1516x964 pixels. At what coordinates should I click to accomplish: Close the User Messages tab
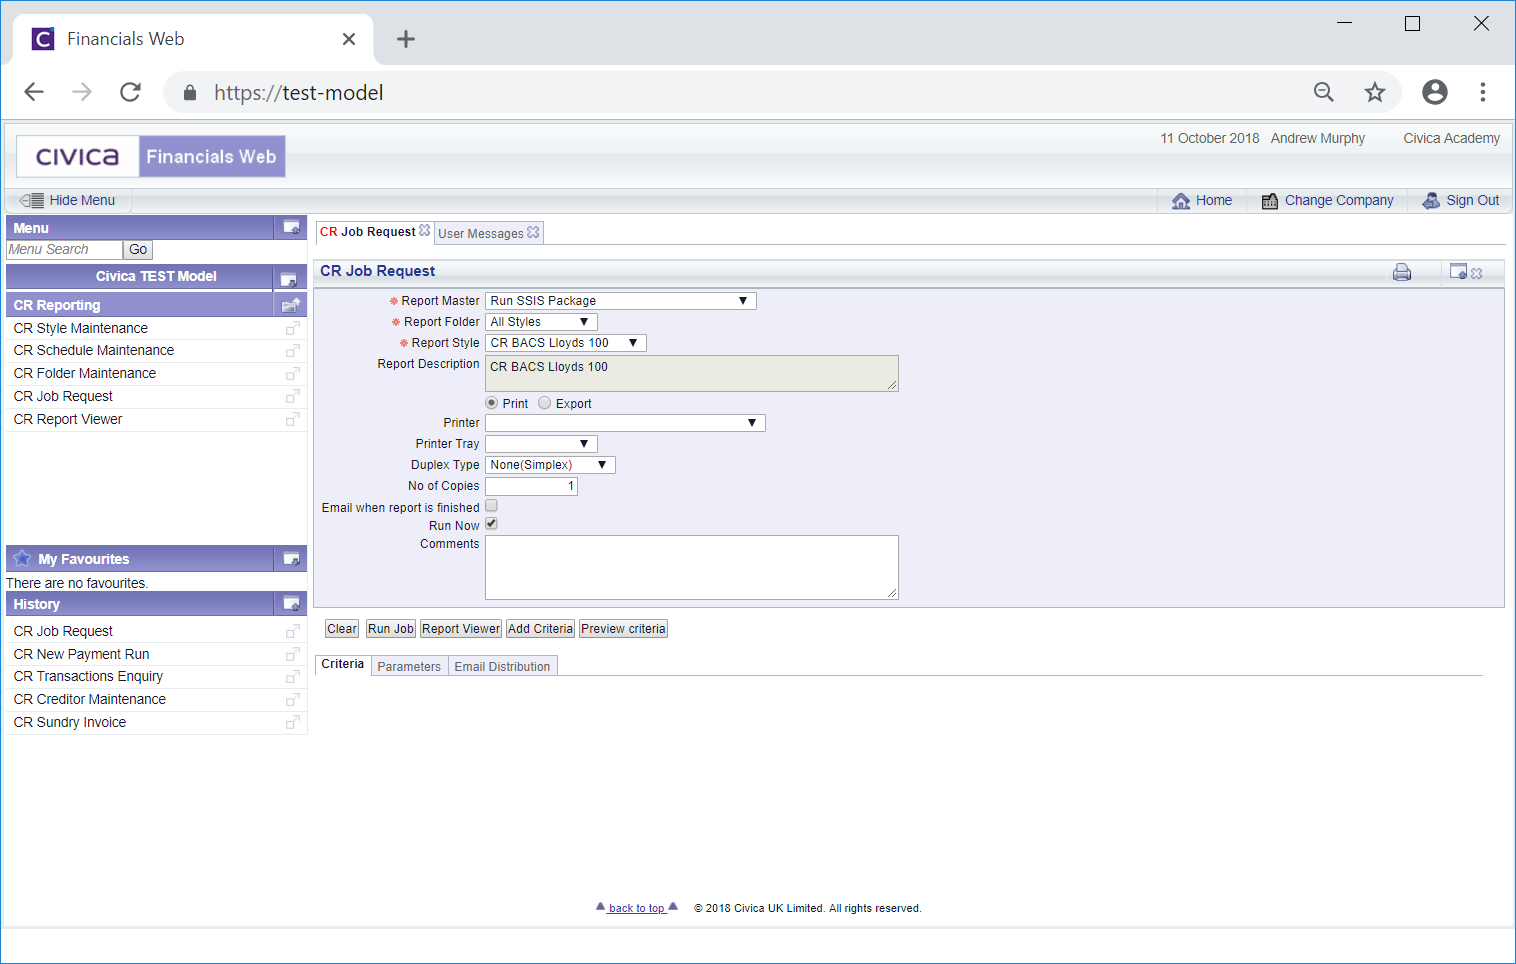(533, 232)
